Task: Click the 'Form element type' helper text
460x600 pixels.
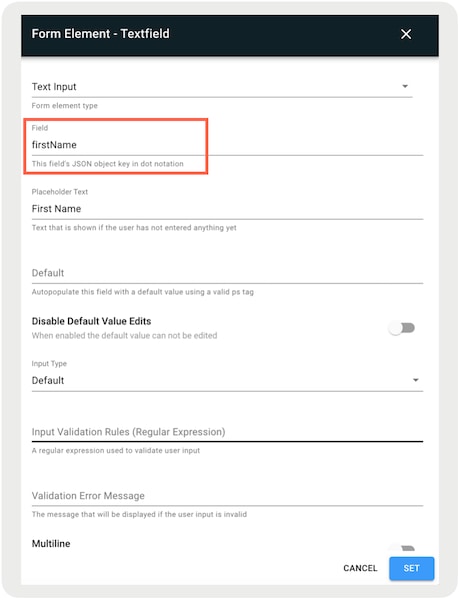Action: 65,106
